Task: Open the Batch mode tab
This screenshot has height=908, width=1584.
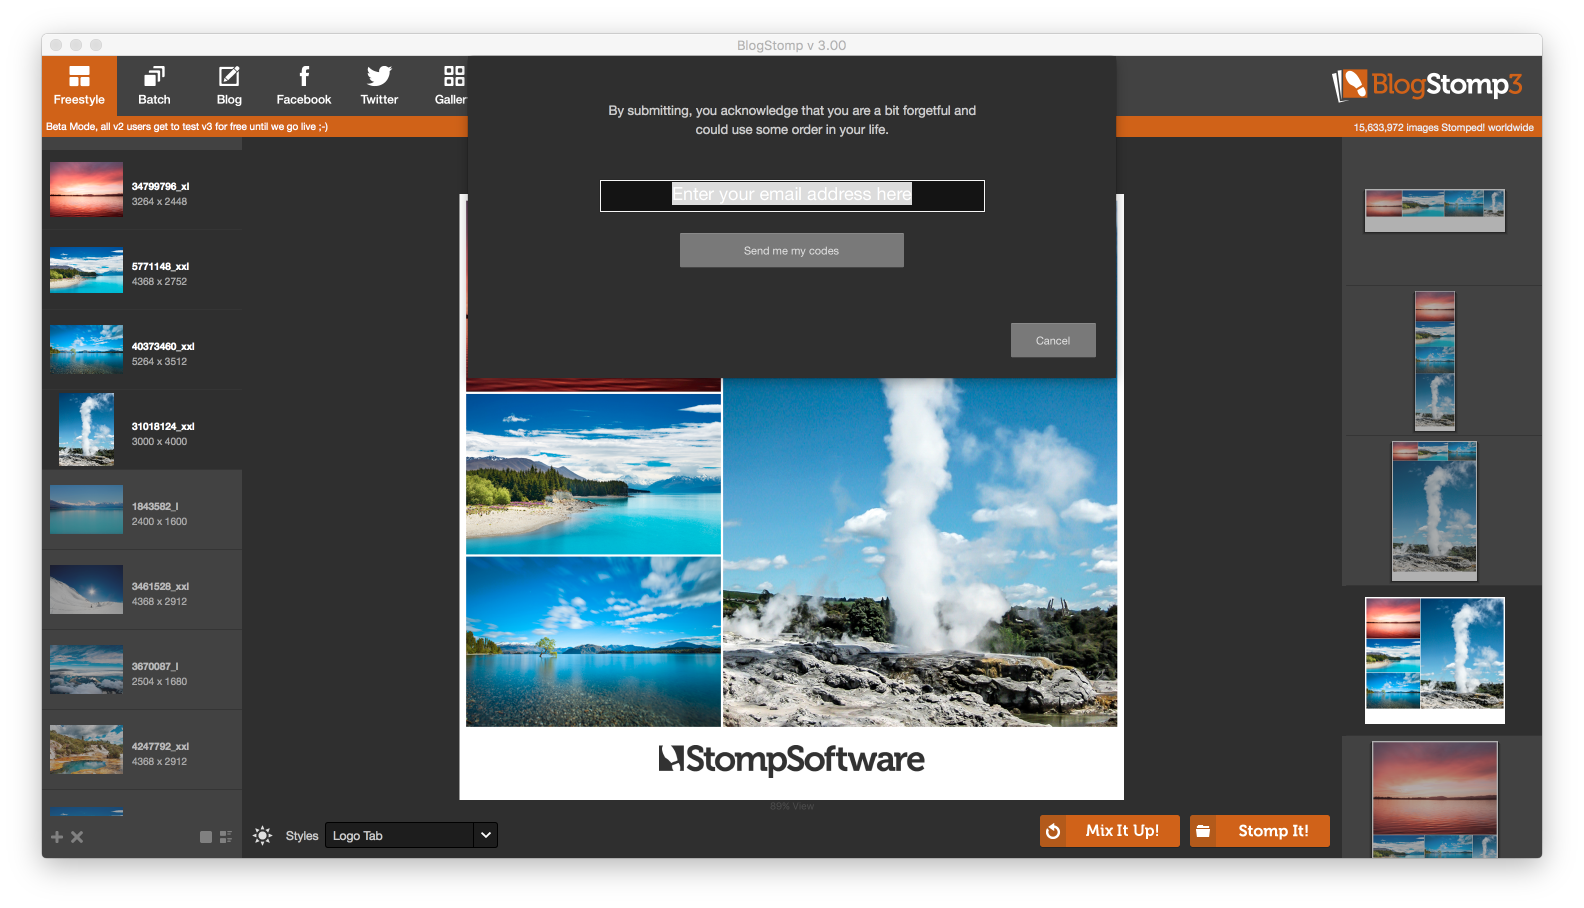Action: [154, 86]
